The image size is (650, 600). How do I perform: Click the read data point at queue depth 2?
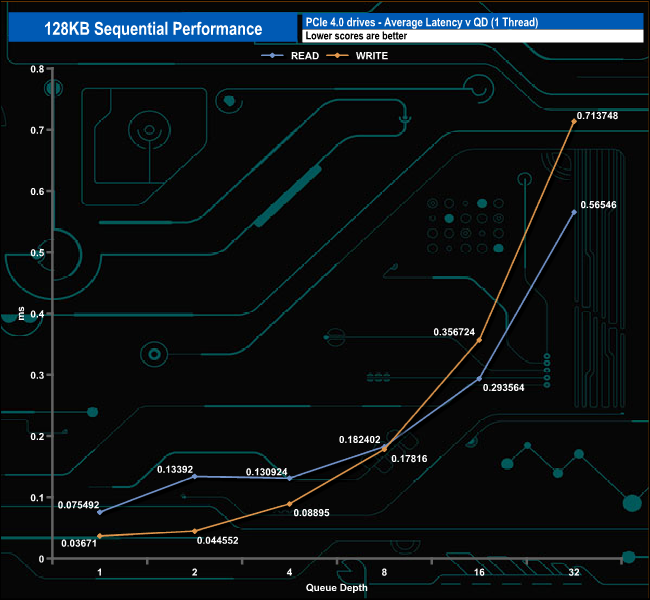tap(195, 476)
